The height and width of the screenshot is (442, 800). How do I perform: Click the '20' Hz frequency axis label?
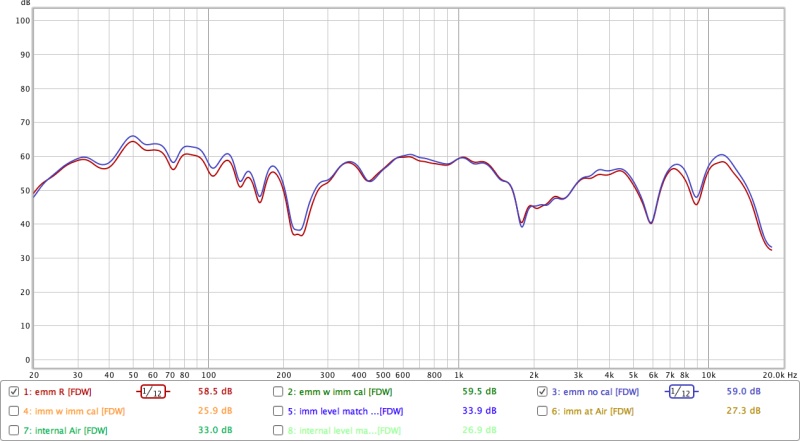(34, 375)
